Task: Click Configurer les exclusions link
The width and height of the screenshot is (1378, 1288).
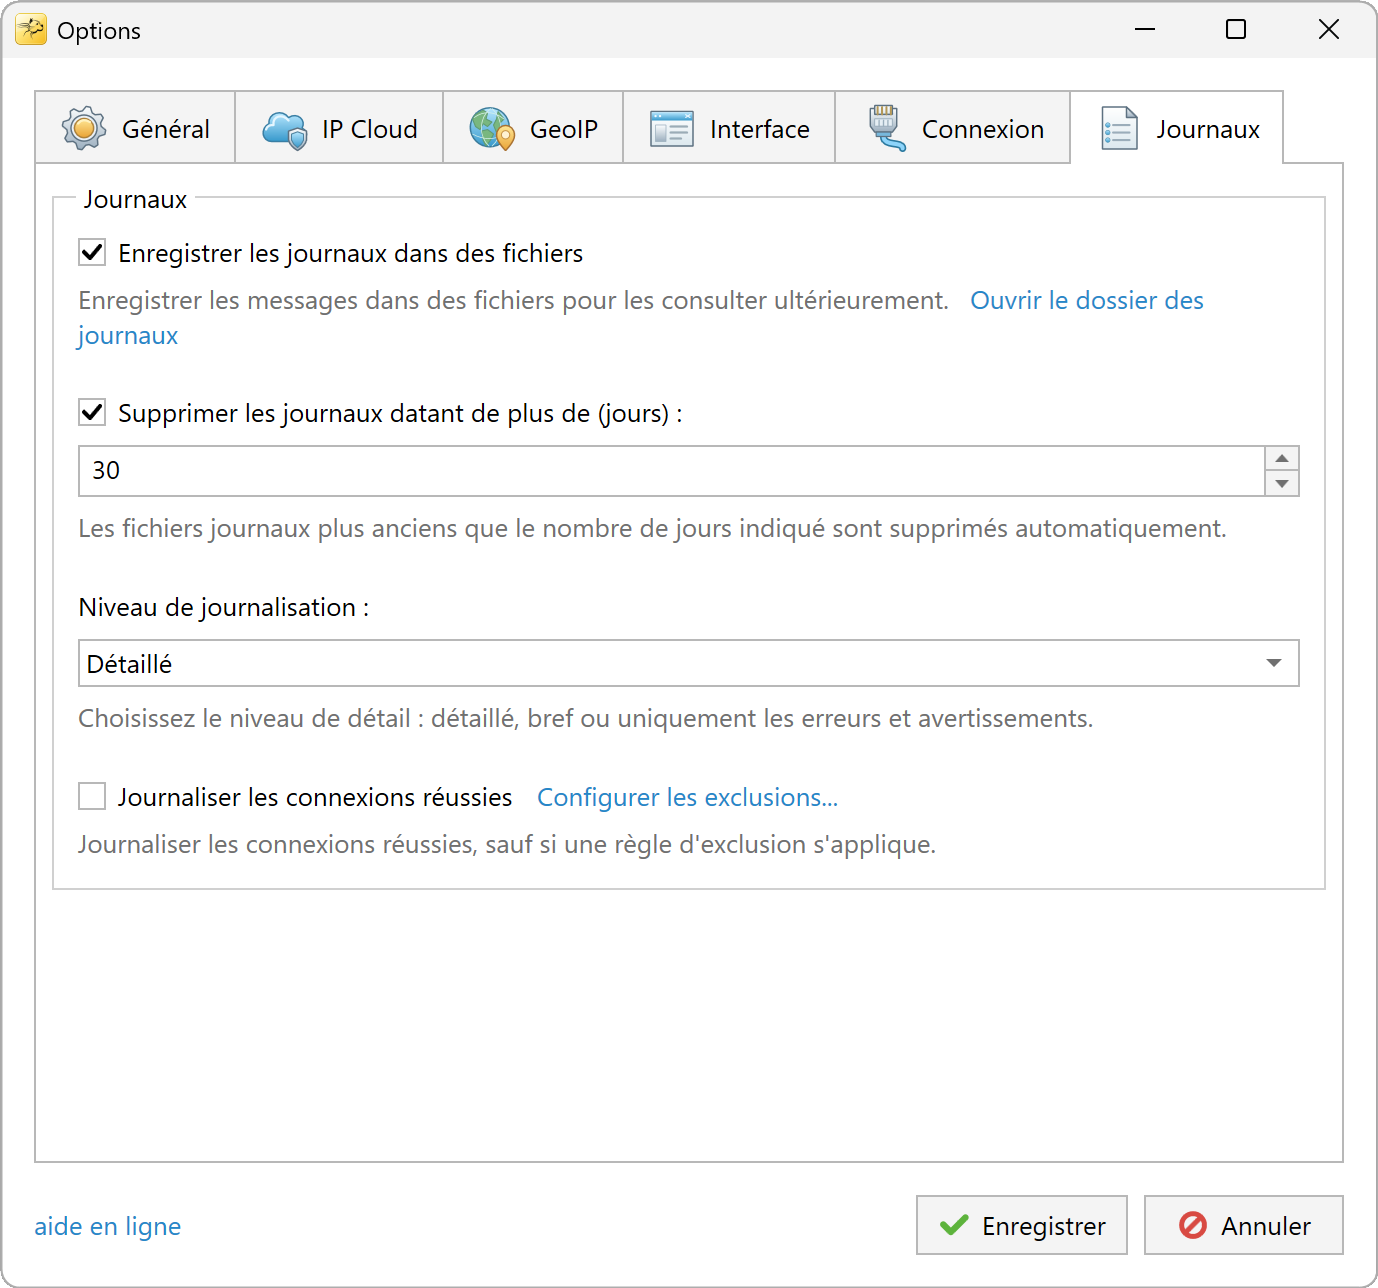Action: [x=687, y=797]
